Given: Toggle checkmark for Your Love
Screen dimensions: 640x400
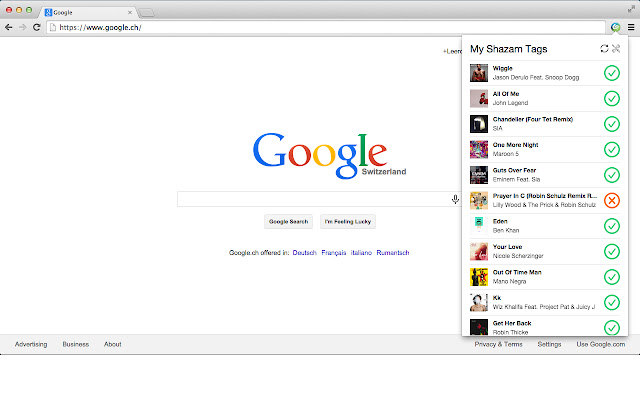Looking at the screenshot, I should 612,251.
